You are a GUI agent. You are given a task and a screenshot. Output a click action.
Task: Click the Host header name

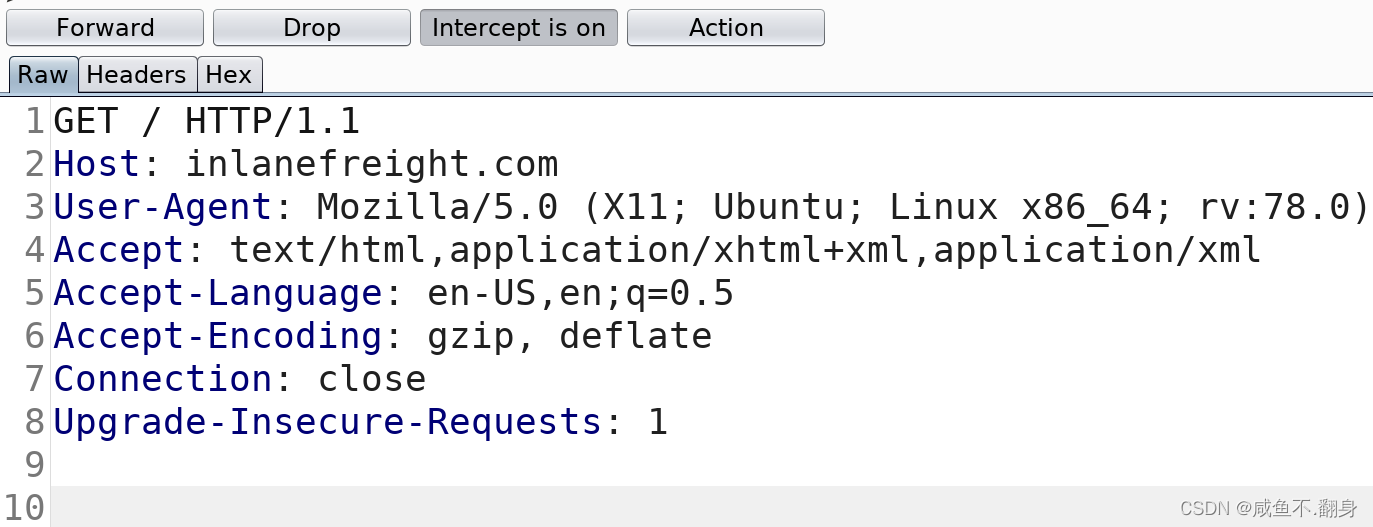coord(97,164)
